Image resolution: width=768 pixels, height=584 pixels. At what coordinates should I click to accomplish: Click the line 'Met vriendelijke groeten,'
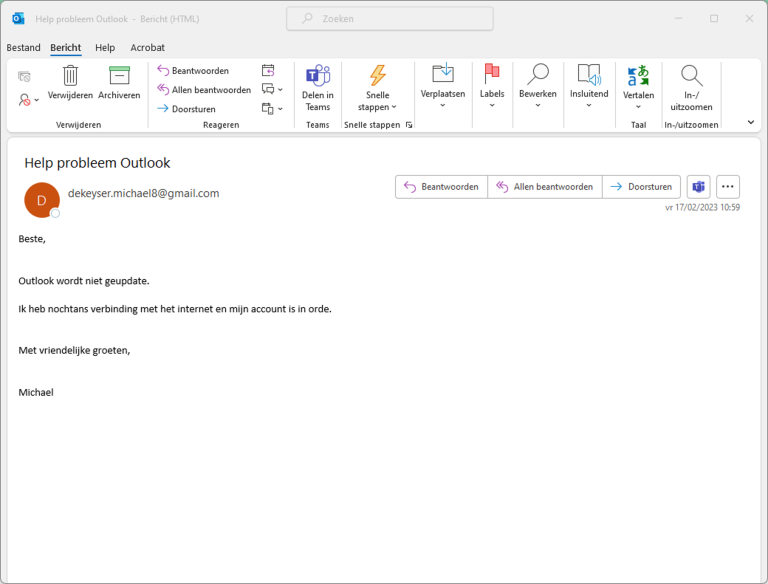coord(74,350)
